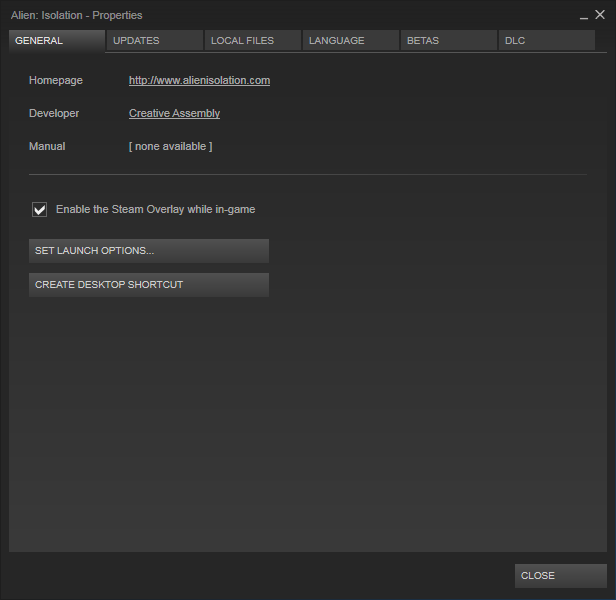
Task: Follow the Creative Assembly developer link
Action: point(174,114)
